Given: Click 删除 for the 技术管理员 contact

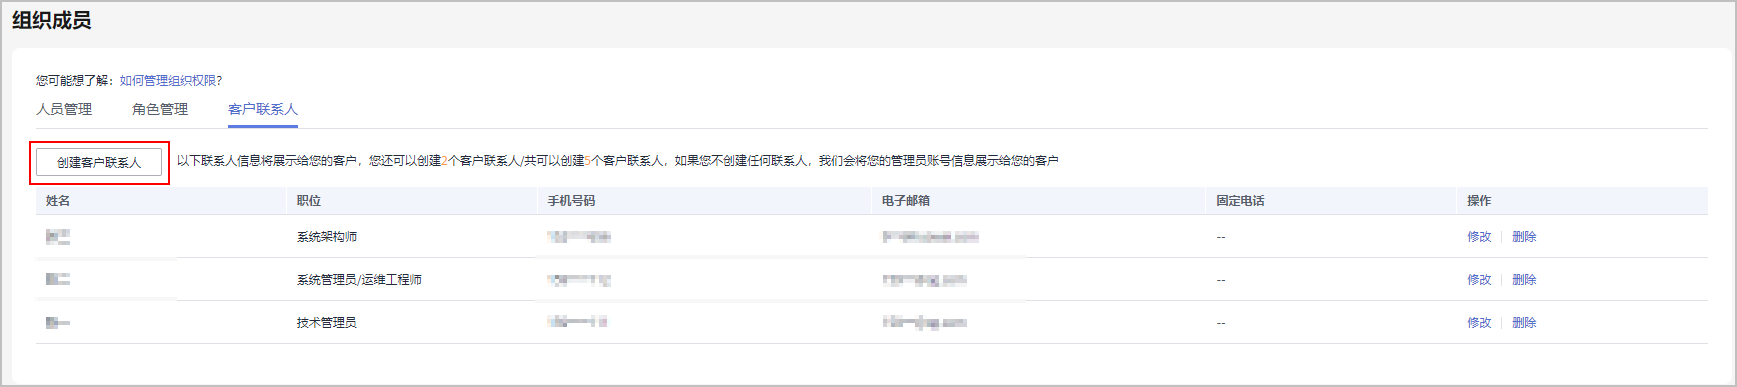Looking at the screenshot, I should [1524, 323].
